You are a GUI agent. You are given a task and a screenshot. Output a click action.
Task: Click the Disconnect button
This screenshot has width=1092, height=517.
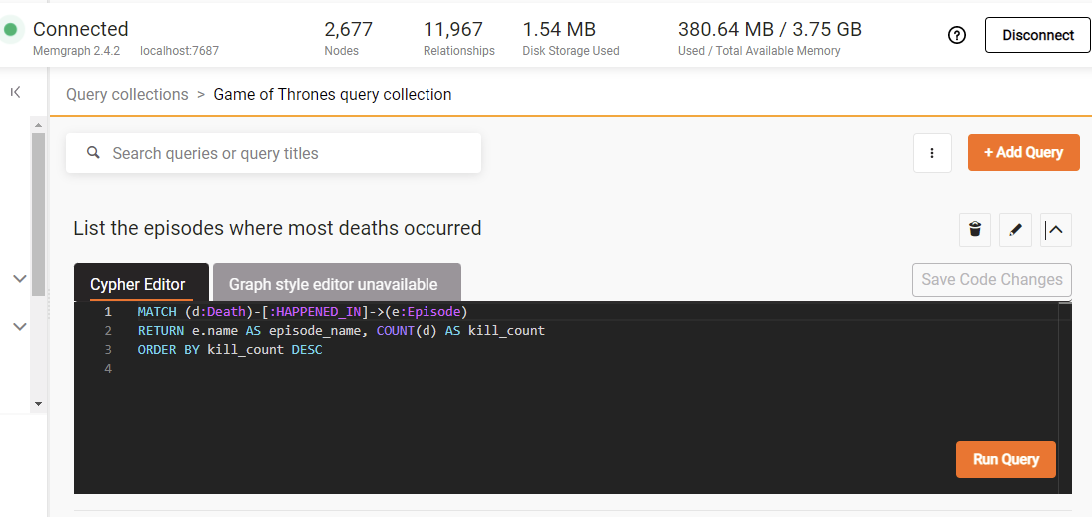(x=1038, y=36)
